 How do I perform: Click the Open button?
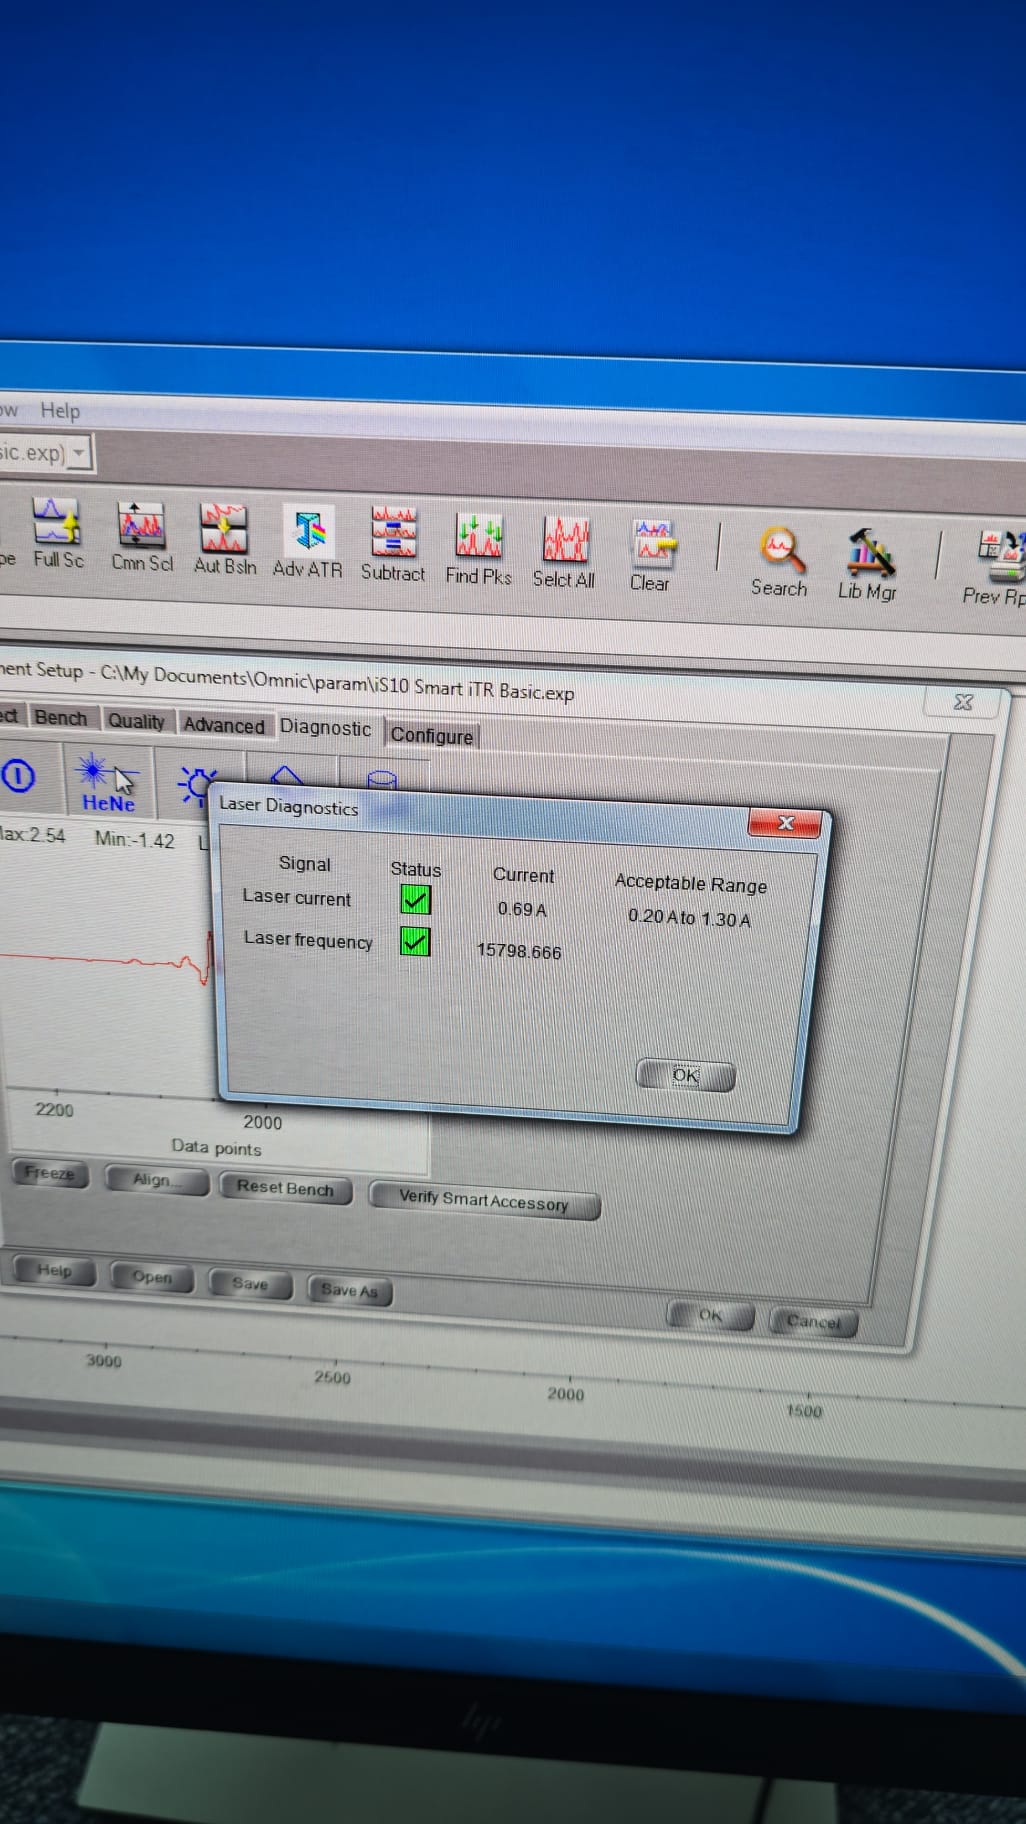tap(152, 1277)
